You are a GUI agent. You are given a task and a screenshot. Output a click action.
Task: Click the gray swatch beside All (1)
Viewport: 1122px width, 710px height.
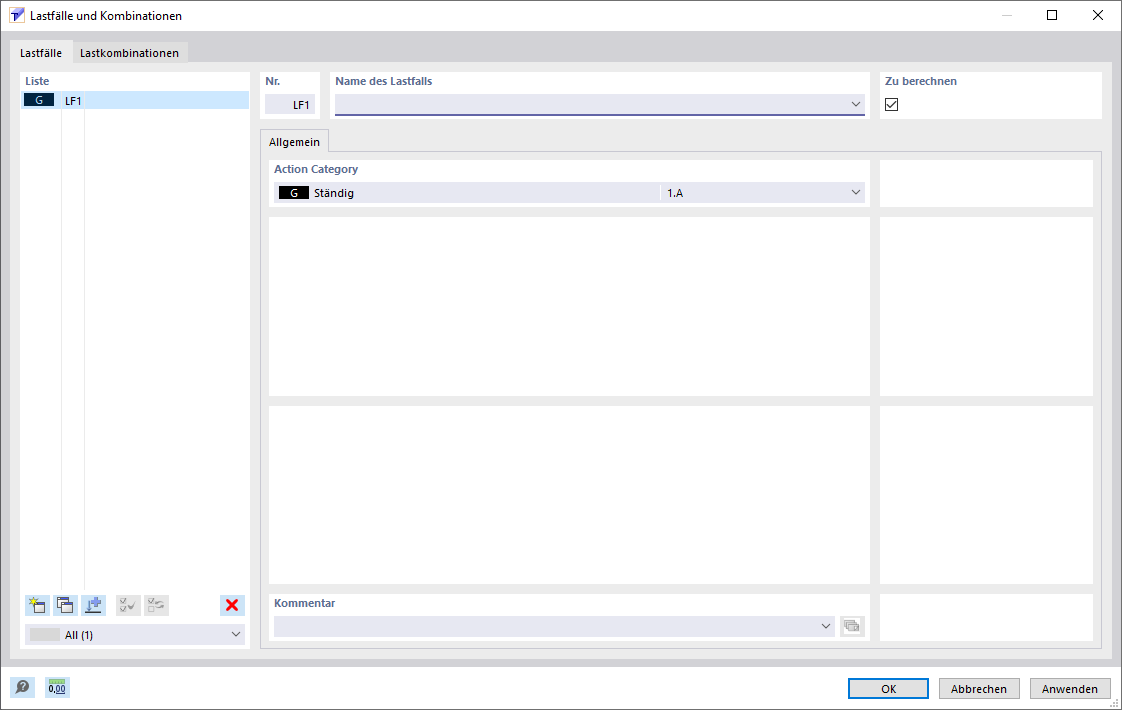tap(44, 635)
